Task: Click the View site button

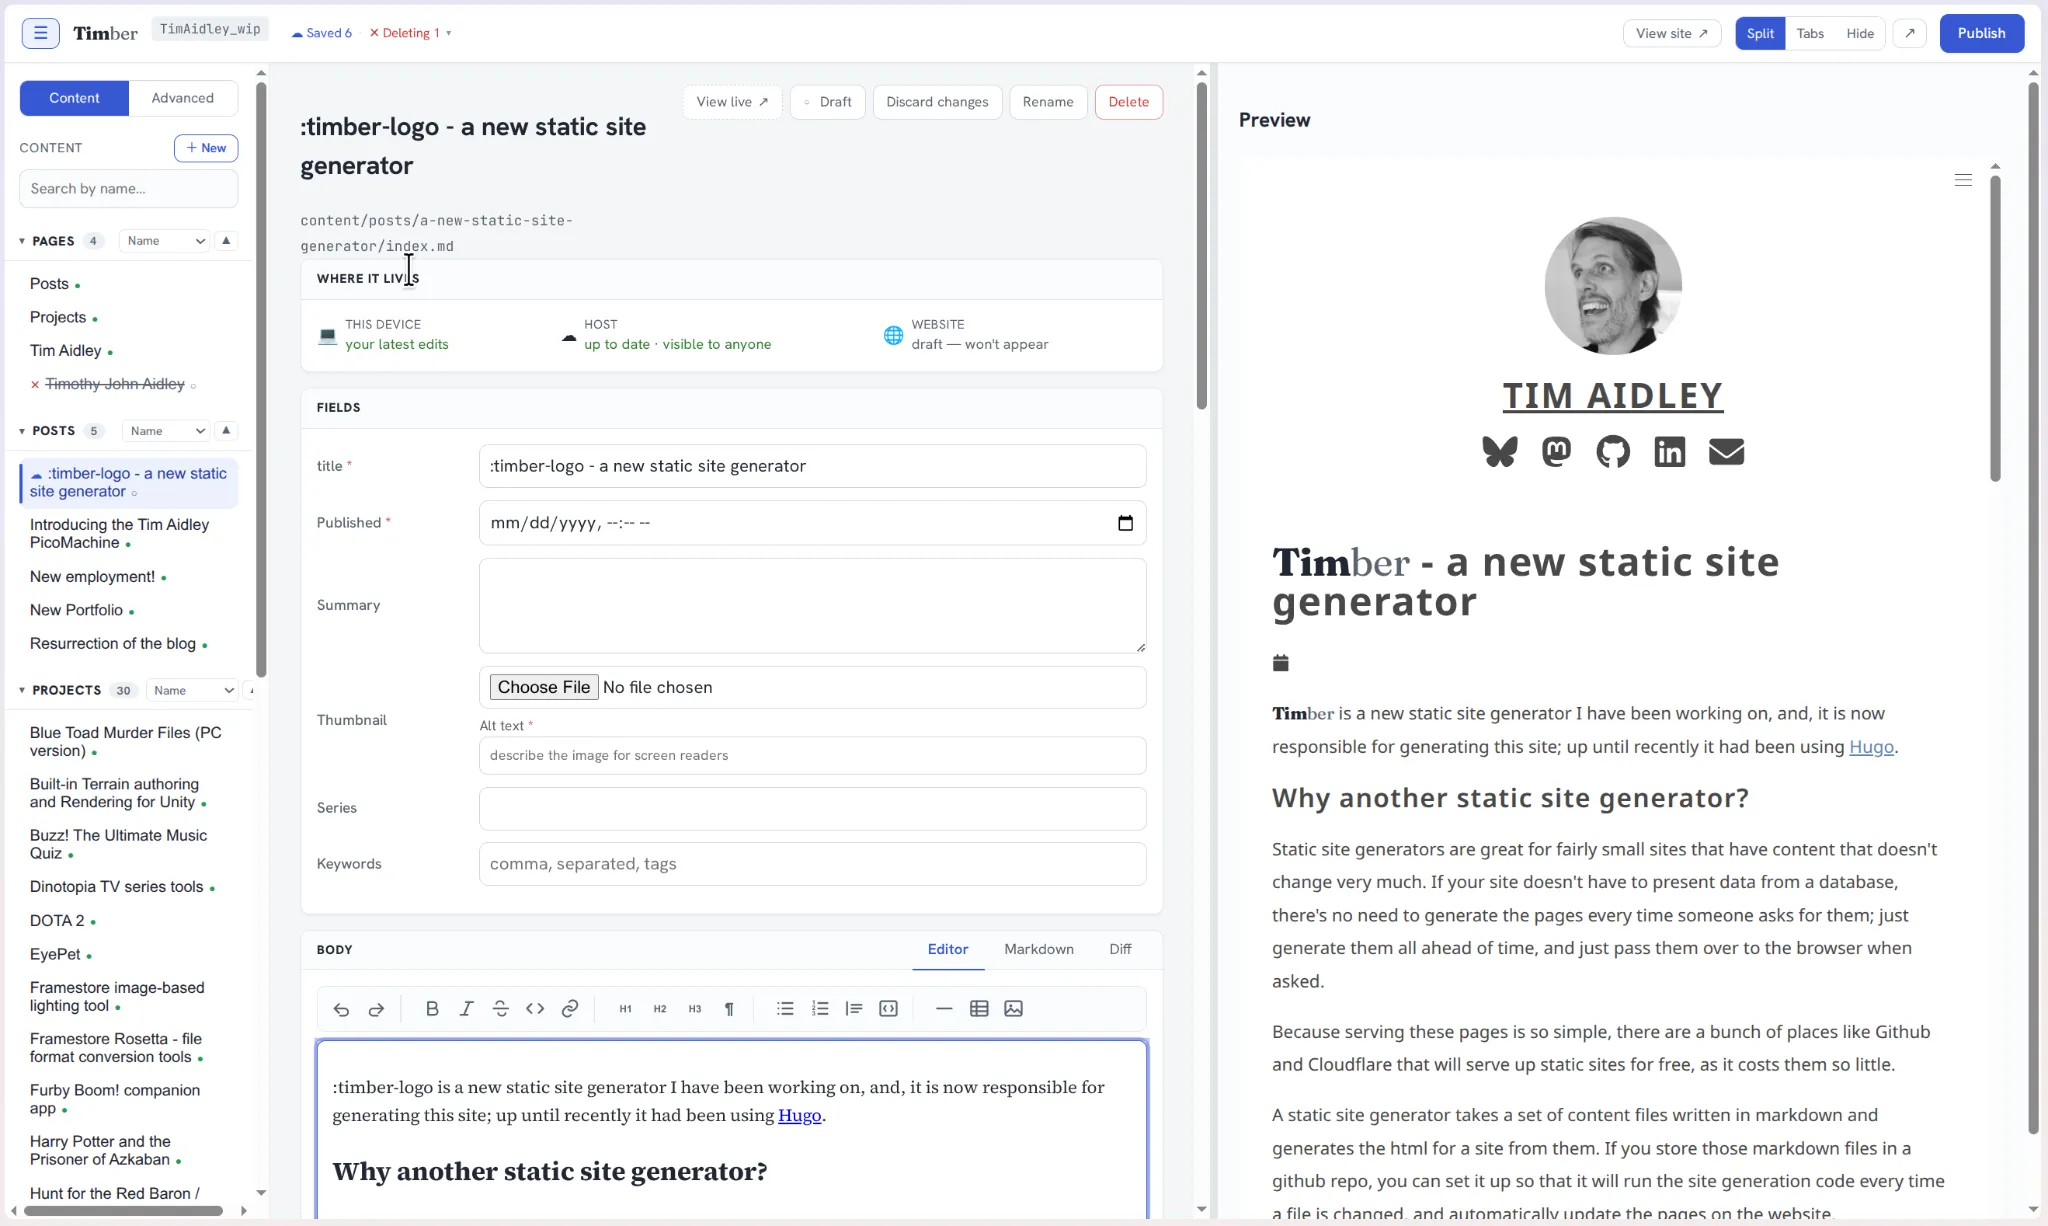Action: (x=1671, y=33)
